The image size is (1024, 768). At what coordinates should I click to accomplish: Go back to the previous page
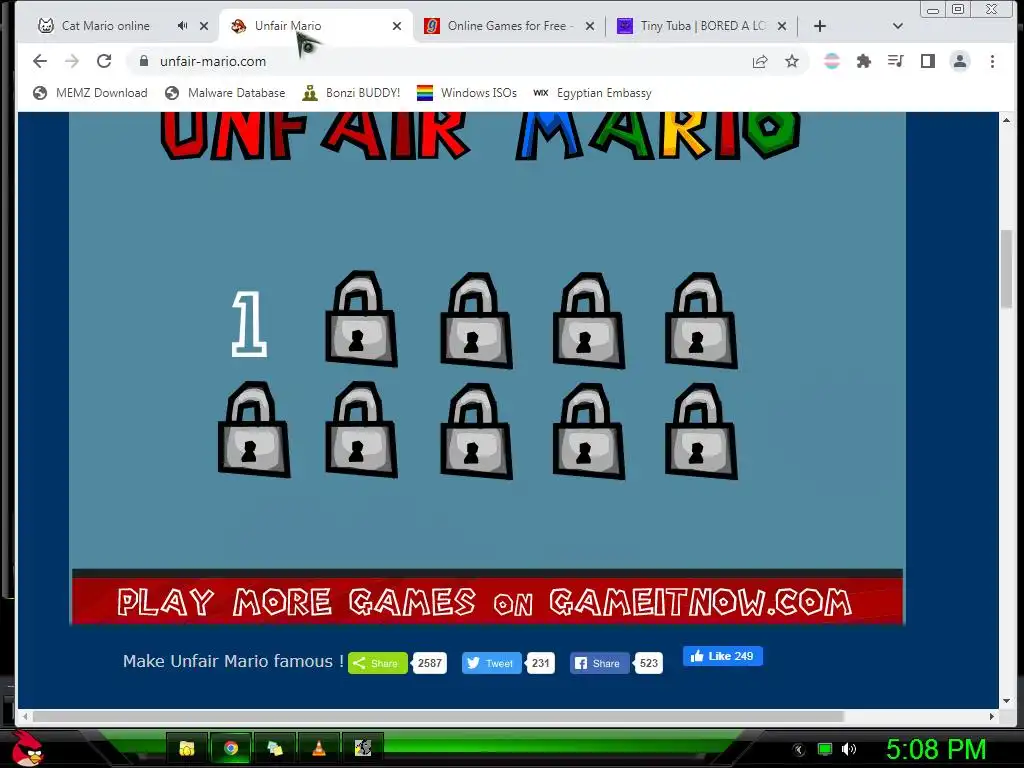click(40, 61)
